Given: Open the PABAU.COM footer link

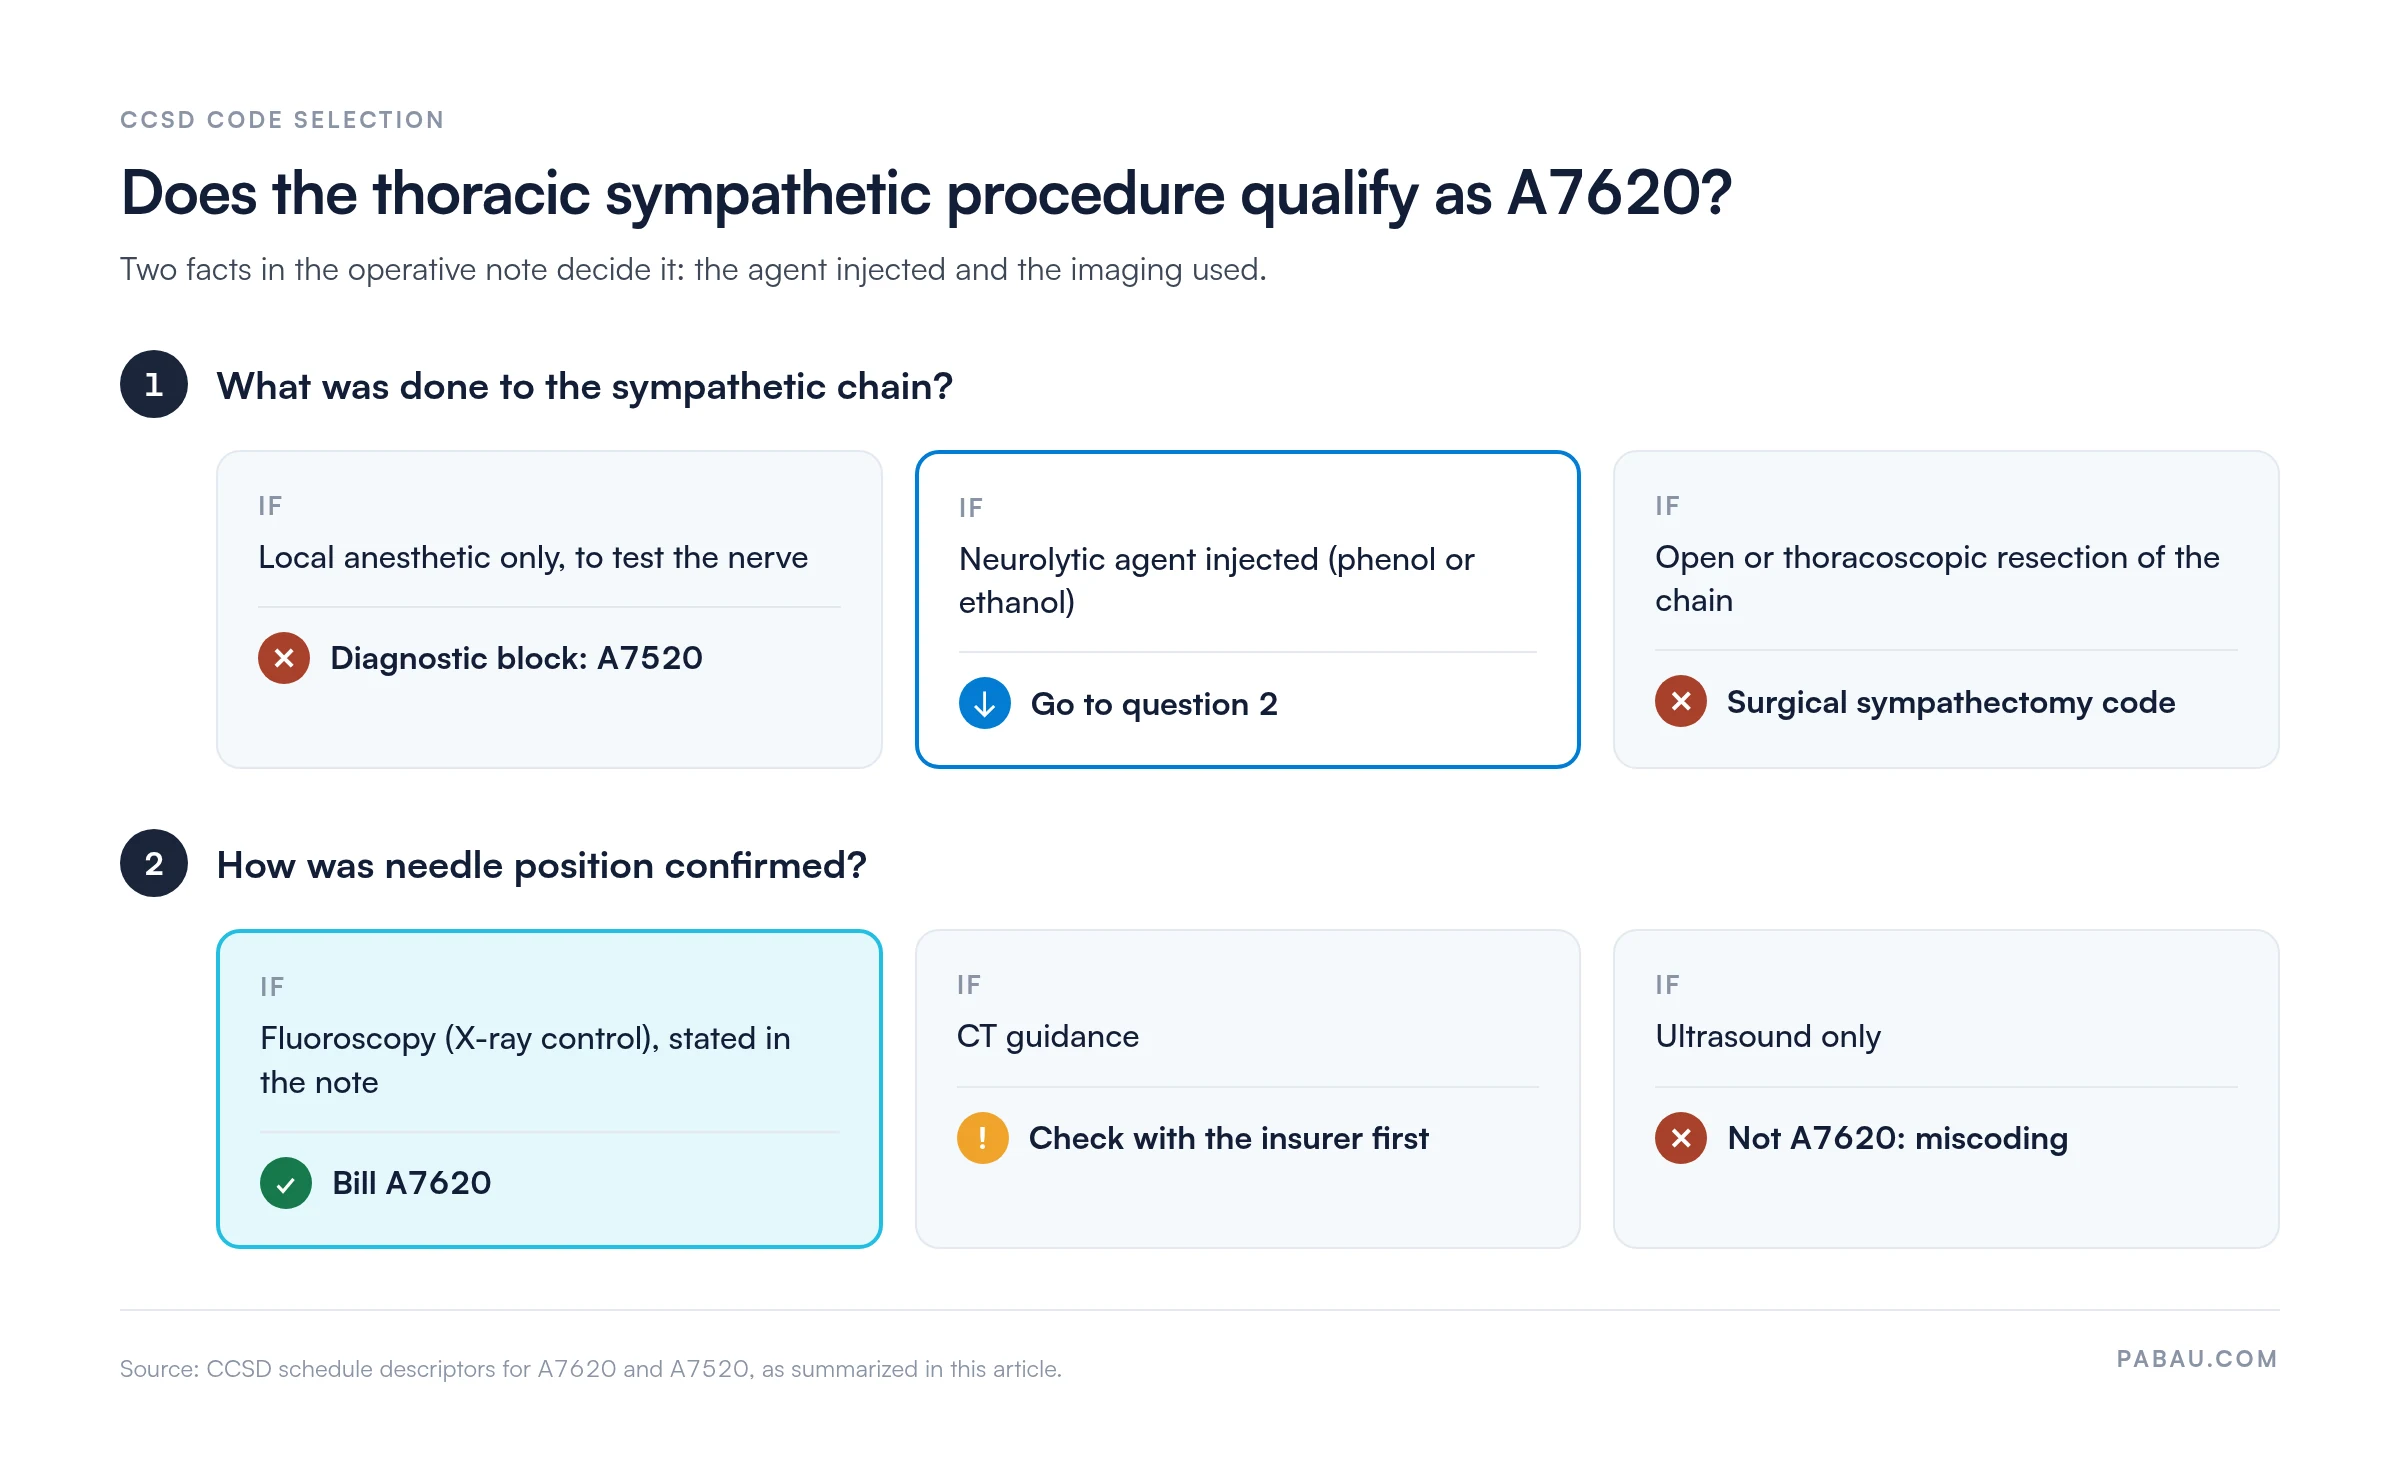Looking at the screenshot, I should tap(2197, 1359).
